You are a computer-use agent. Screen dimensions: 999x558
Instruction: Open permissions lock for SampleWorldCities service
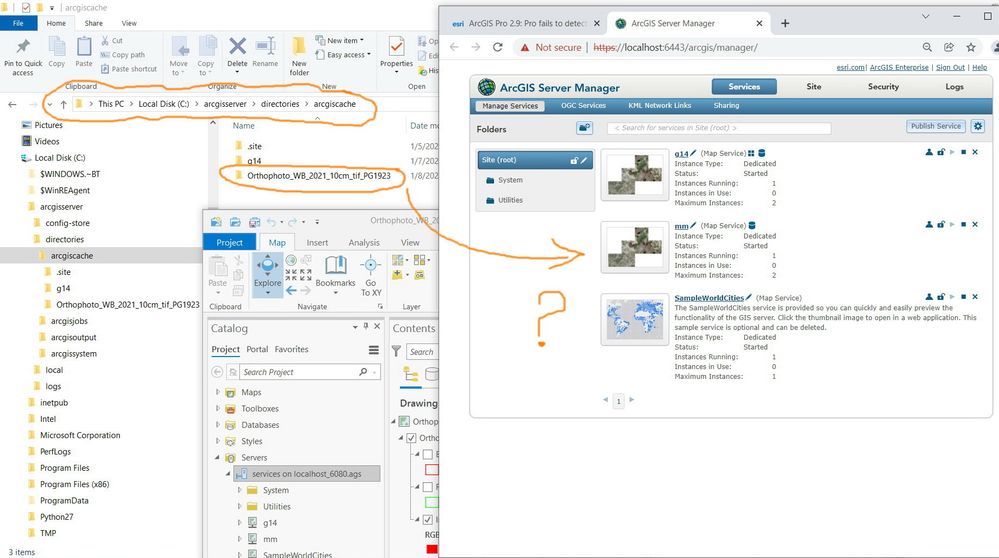[x=940, y=297]
